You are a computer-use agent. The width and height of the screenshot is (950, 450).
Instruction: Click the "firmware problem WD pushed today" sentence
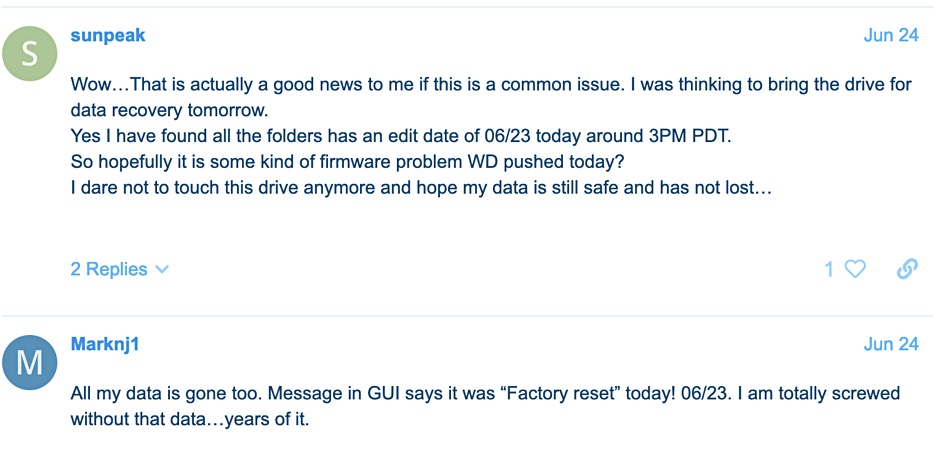[x=347, y=162]
